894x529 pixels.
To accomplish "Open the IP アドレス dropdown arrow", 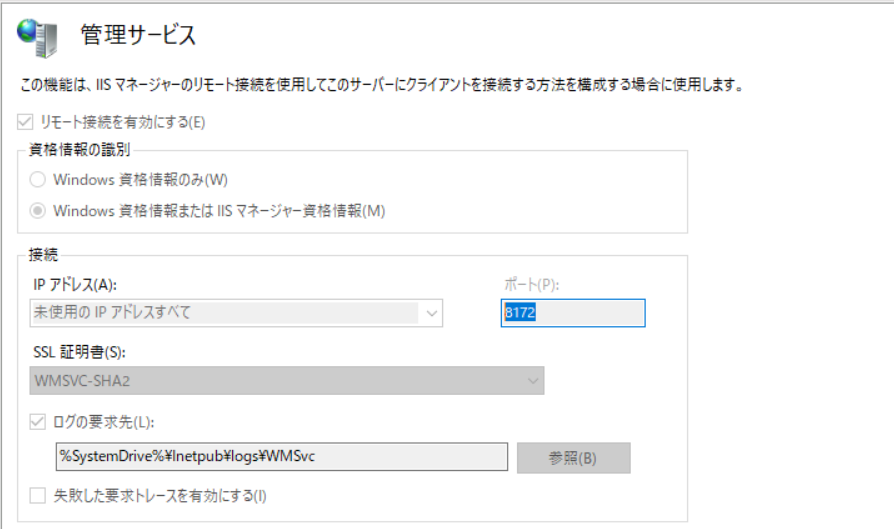I will pyautogui.click(x=432, y=313).
